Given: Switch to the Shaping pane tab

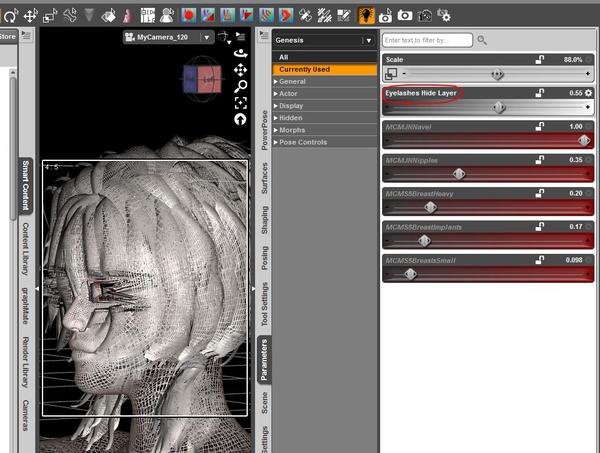Looking at the screenshot, I should point(264,220).
